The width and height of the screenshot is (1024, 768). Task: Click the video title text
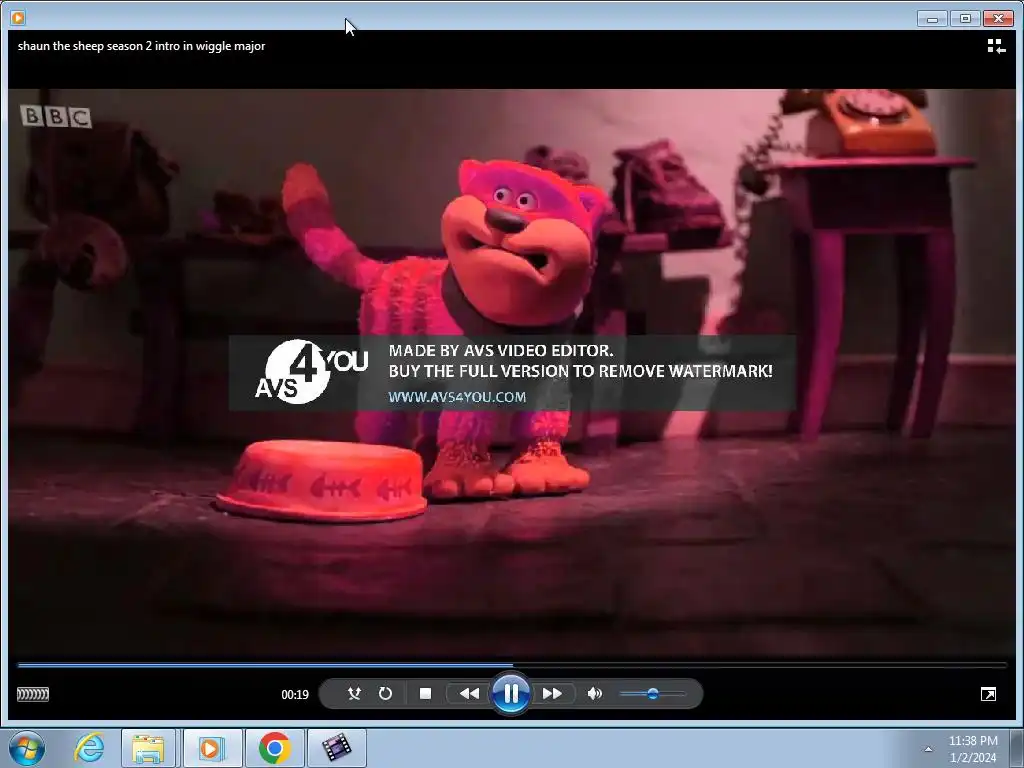click(141, 46)
